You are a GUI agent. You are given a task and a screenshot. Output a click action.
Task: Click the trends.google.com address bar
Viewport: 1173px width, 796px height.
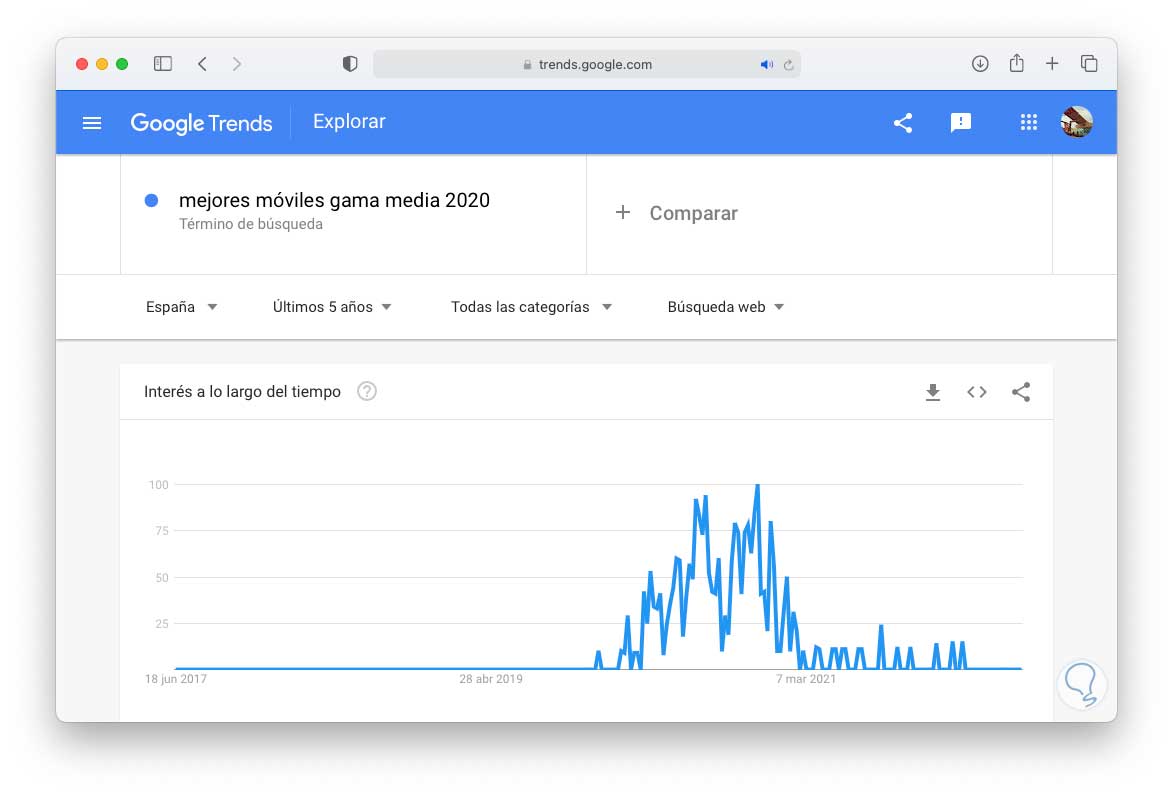click(x=587, y=64)
